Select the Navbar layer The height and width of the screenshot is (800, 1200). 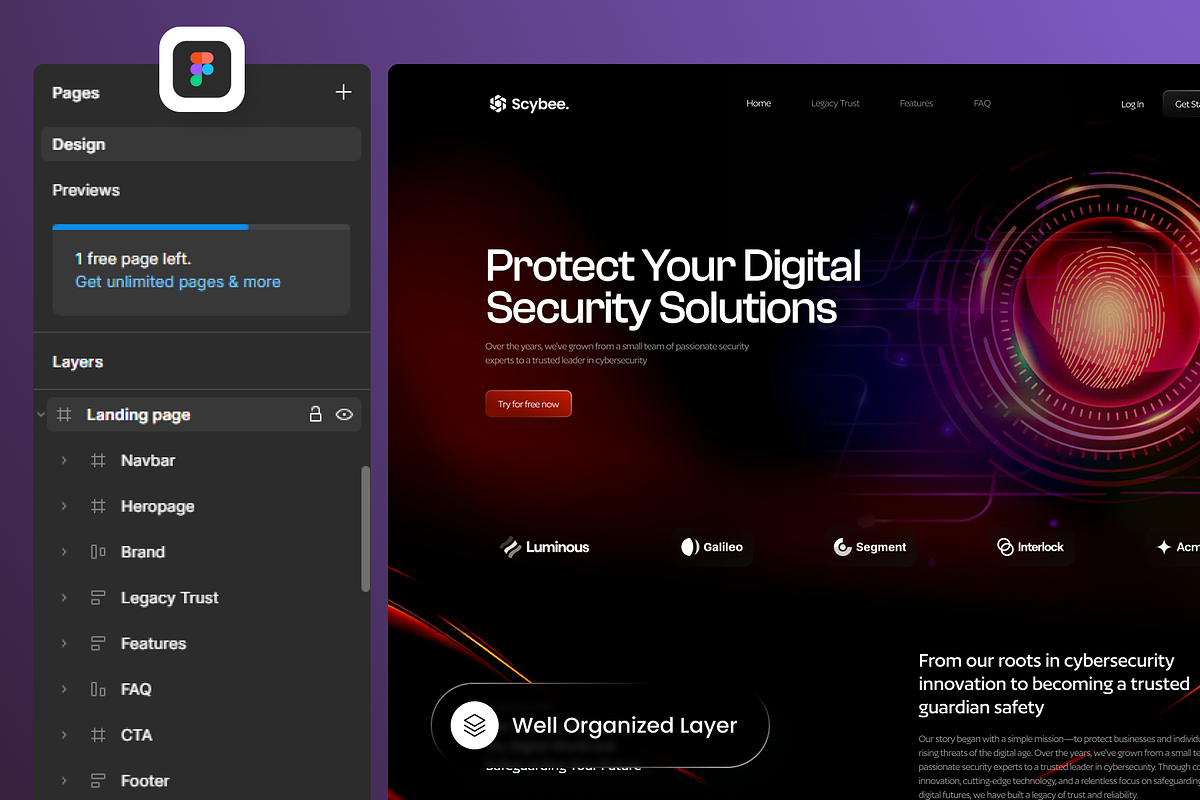pyautogui.click(x=148, y=460)
